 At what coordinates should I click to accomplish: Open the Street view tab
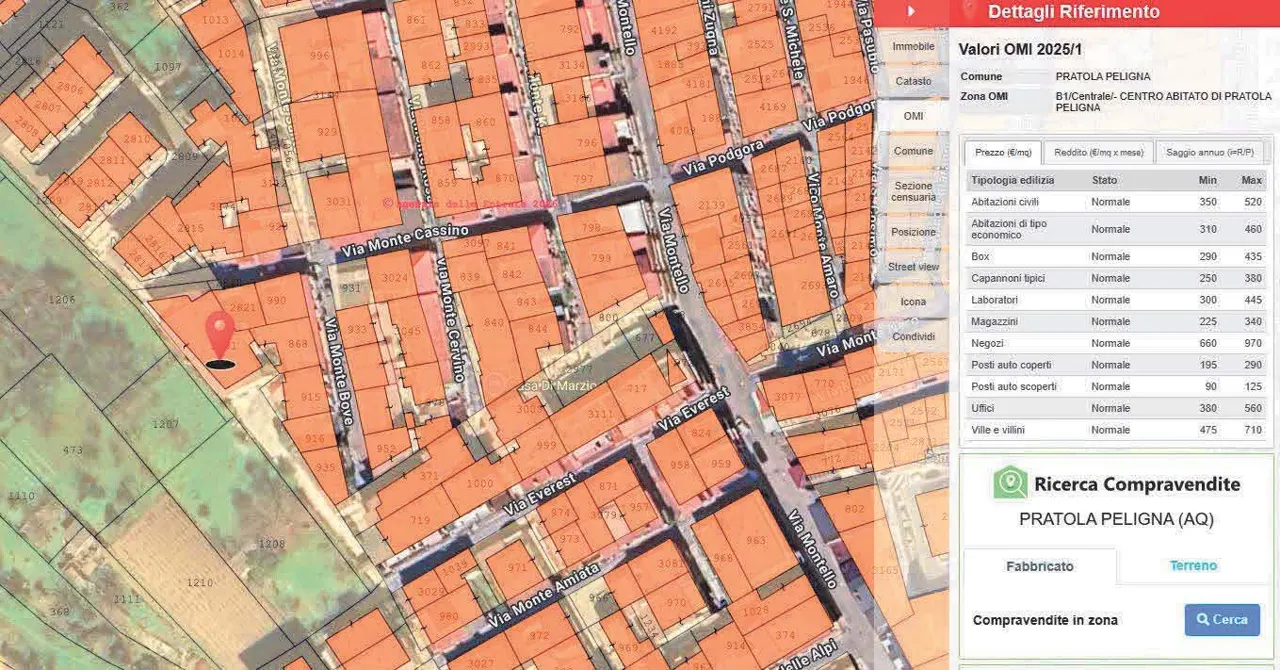coord(913,267)
